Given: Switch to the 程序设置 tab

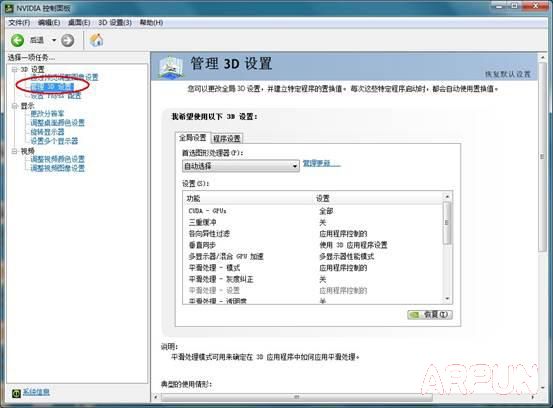Looking at the screenshot, I should (227, 139).
